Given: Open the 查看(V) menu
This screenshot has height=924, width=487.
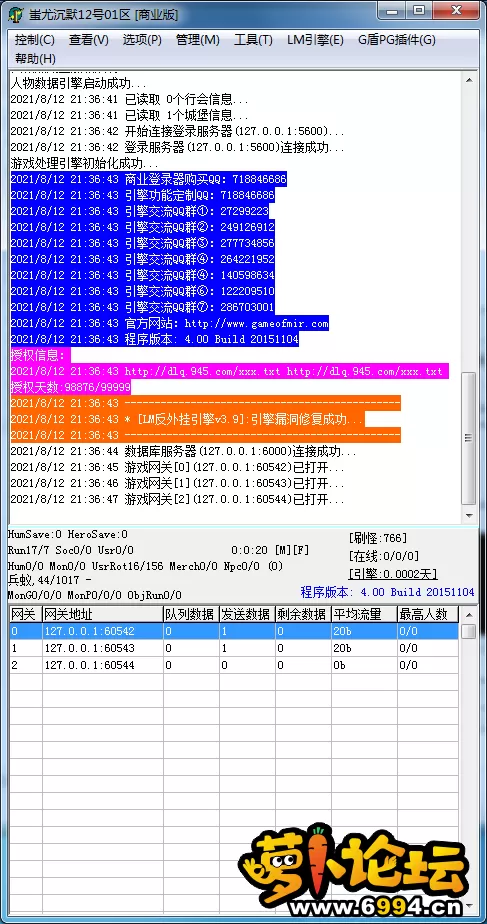Looking at the screenshot, I should click(x=89, y=40).
